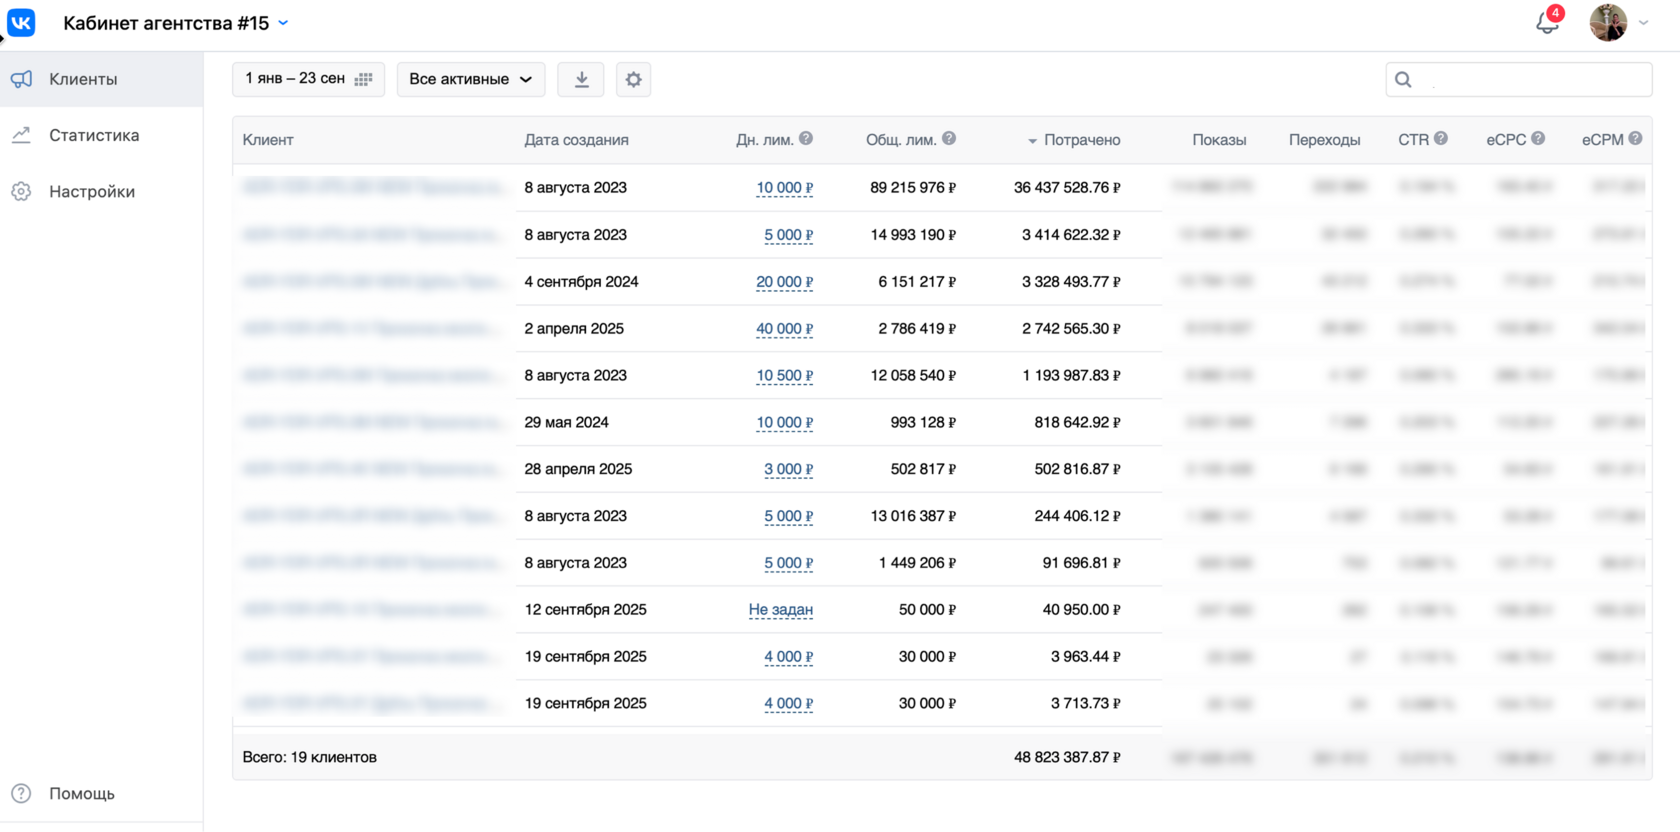Edit the 10 500 ₽ daily limit

784,376
